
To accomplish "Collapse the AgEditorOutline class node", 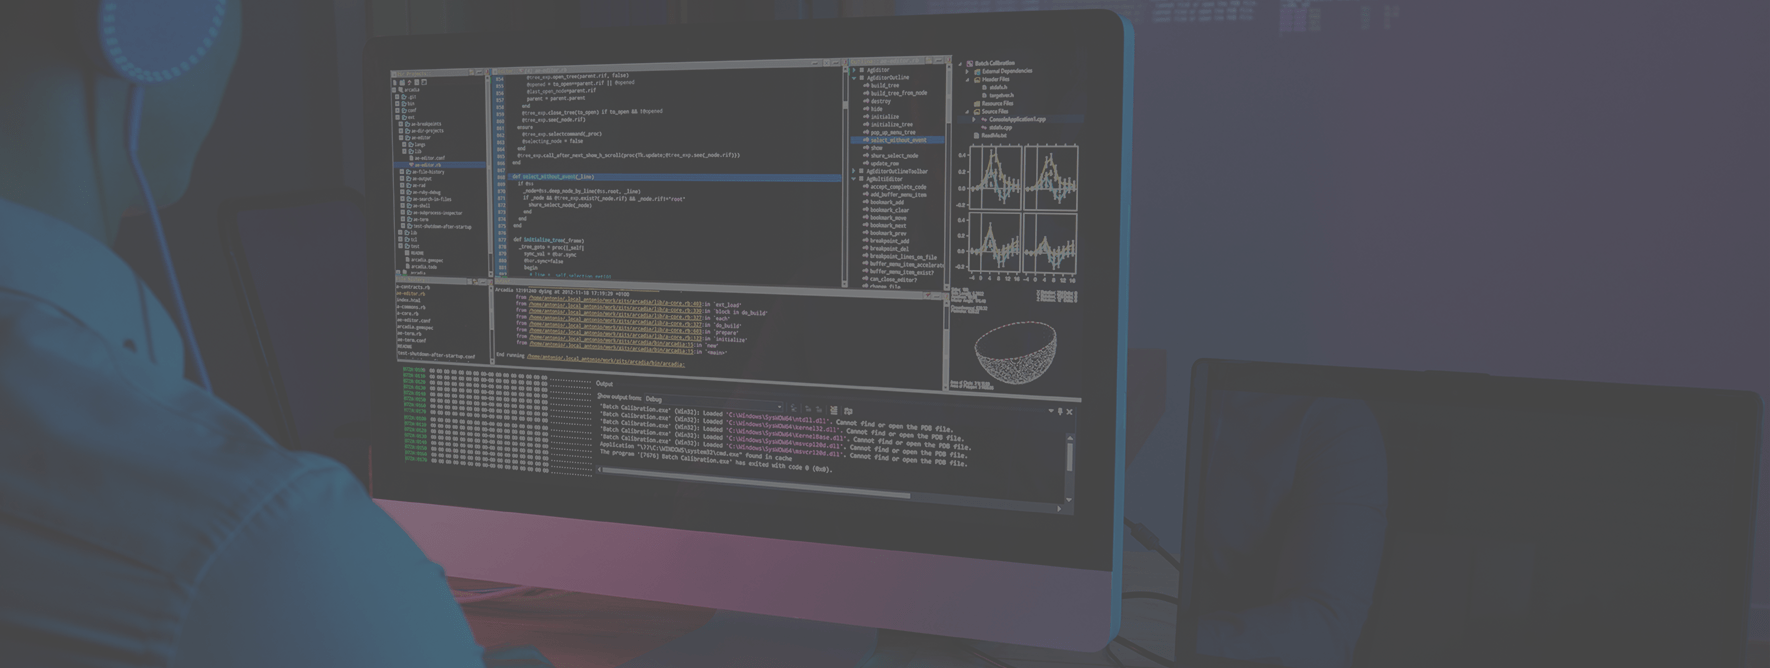I will 854,77.
